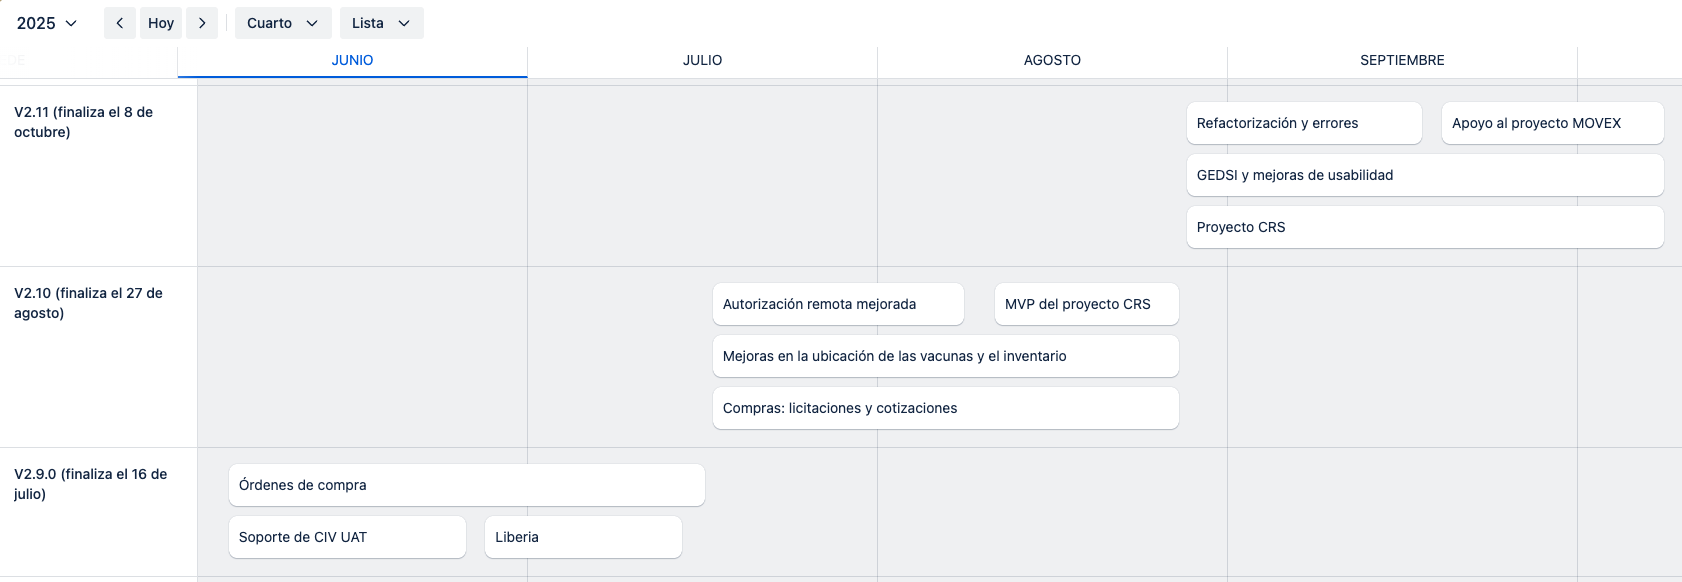The image size is (1682, 582).
Task: Select V2.10 (finaliza el 27 de agosto) row label
Action: pos(88,303)
